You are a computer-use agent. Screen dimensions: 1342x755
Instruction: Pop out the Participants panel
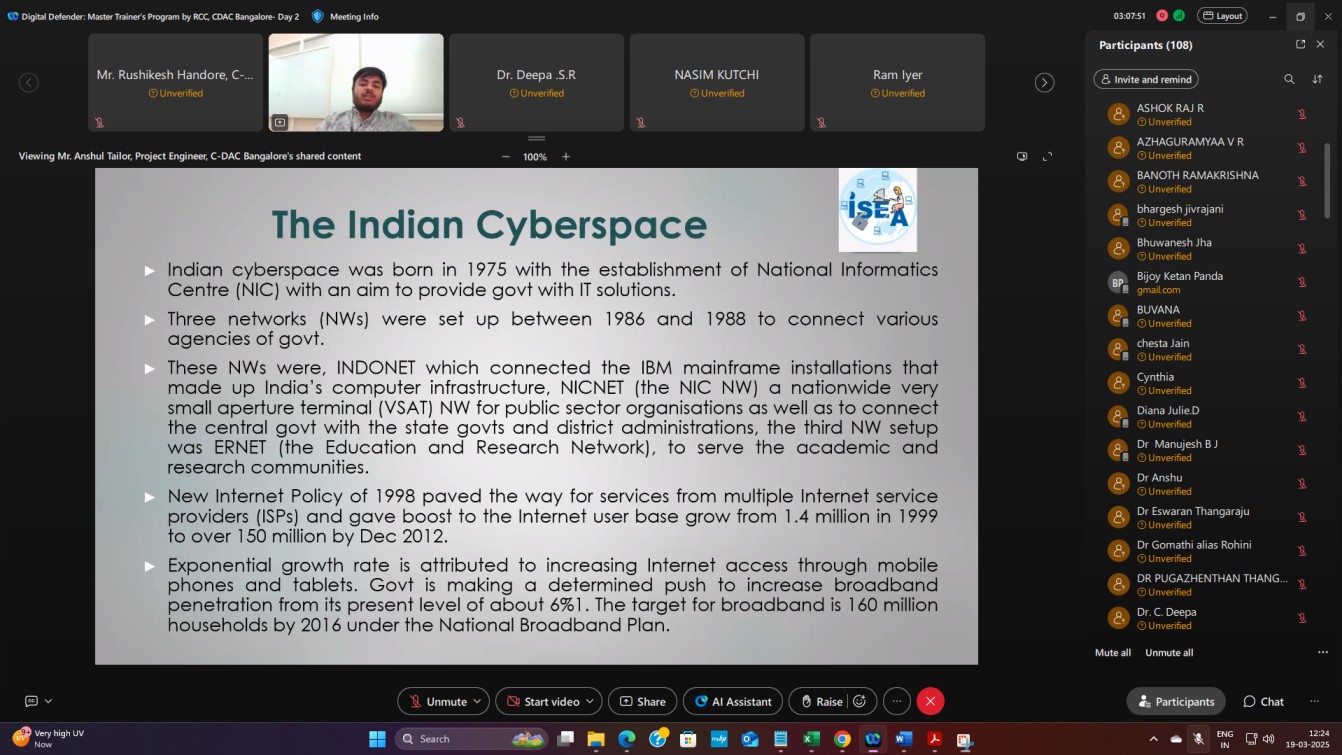1300,45
